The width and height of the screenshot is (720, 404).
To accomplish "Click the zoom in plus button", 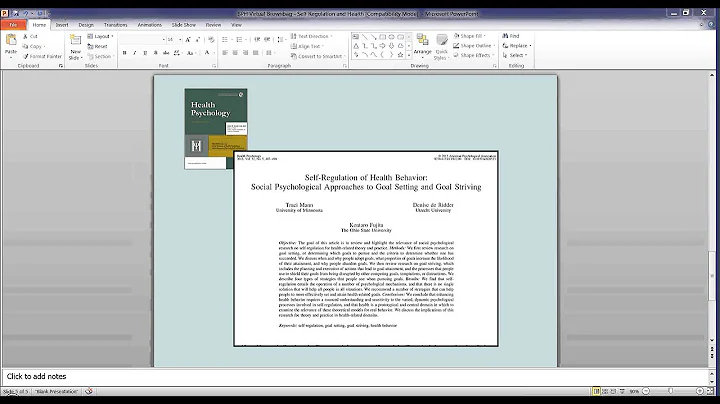I will point(700,391).
